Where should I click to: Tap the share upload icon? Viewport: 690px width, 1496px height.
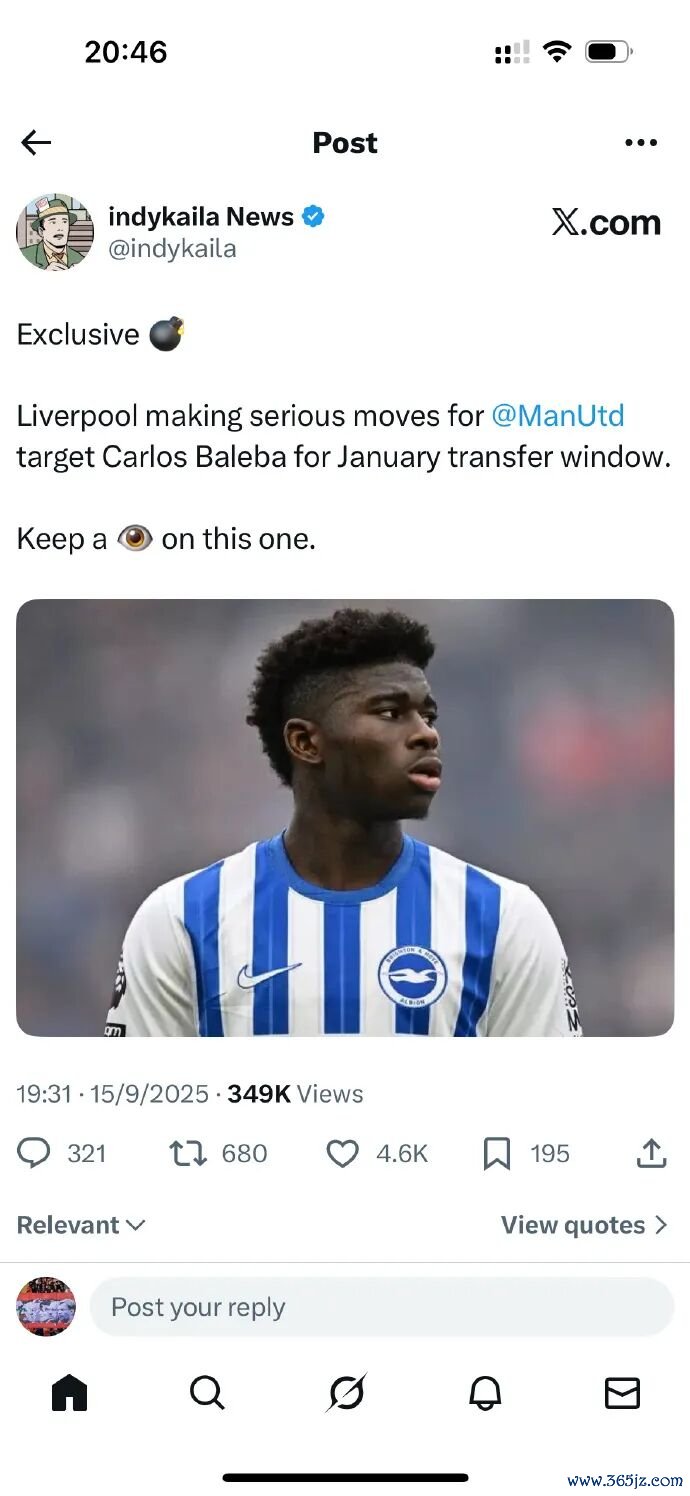(x=651, y=1153)
